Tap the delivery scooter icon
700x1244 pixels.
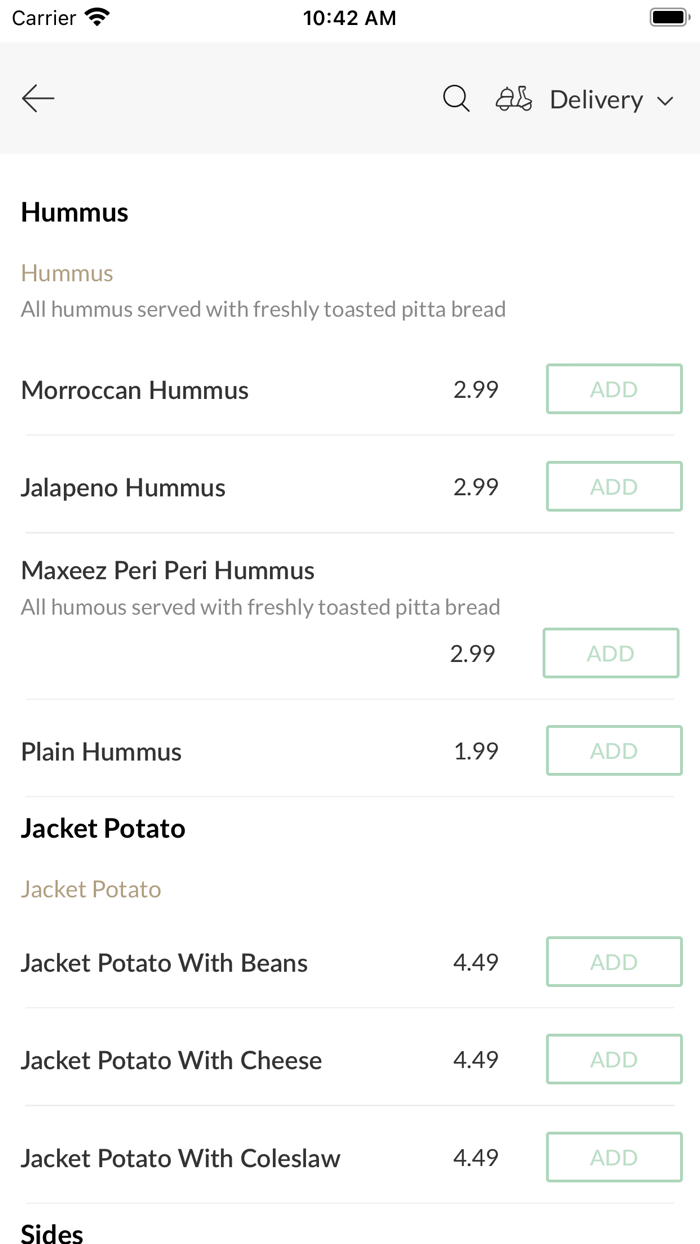[x=514, y=99]
